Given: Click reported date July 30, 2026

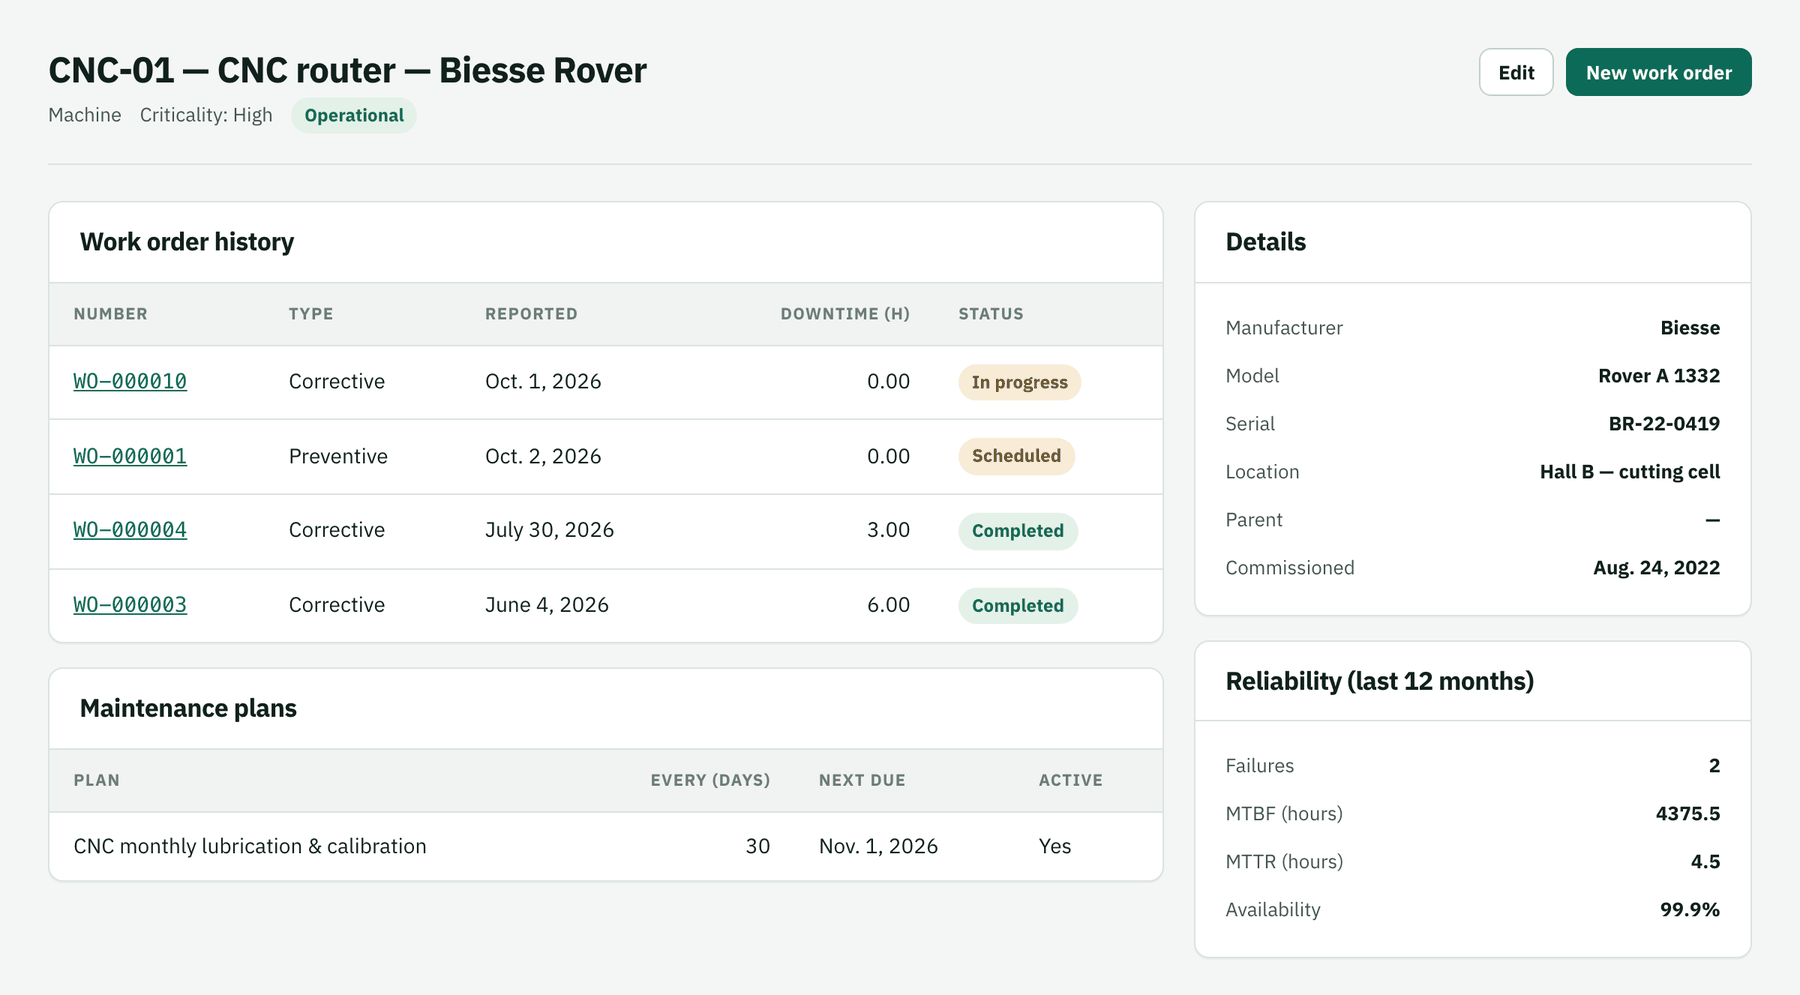Looking at the screenshot, I should 549,530.
